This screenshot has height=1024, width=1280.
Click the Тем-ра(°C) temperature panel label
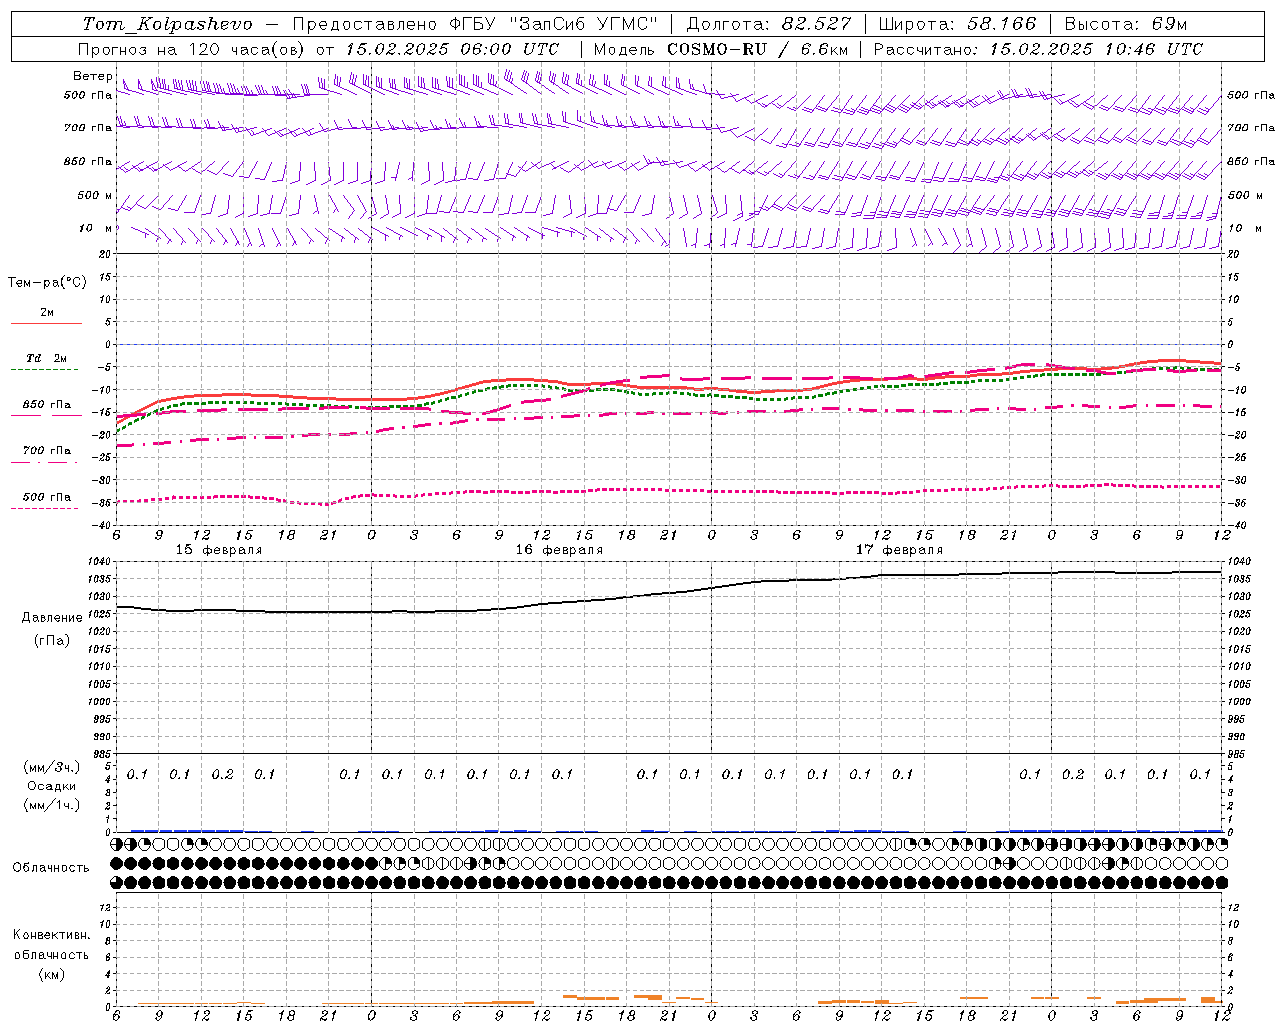[x=47, y=283]
